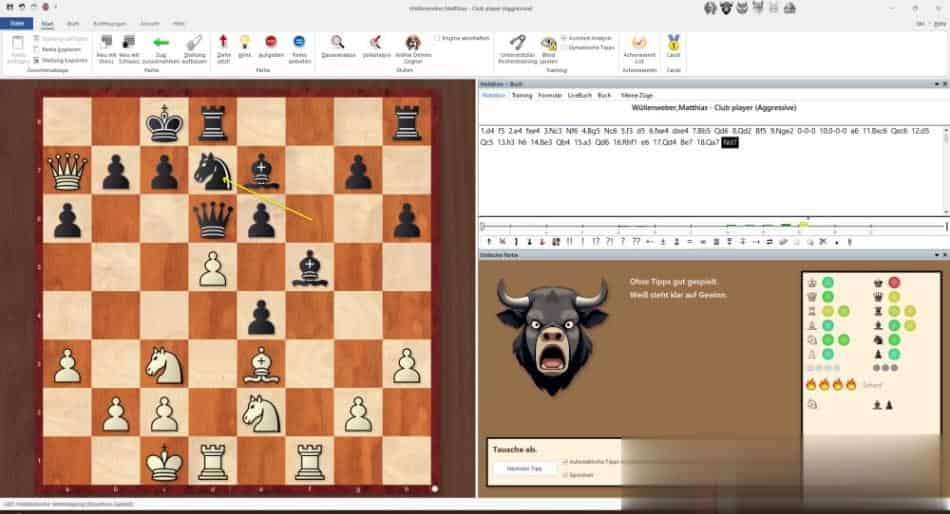The height and width of the screenshot is (514, 950).
Task: Click the white bishop on e3
Action: (261, 365)
